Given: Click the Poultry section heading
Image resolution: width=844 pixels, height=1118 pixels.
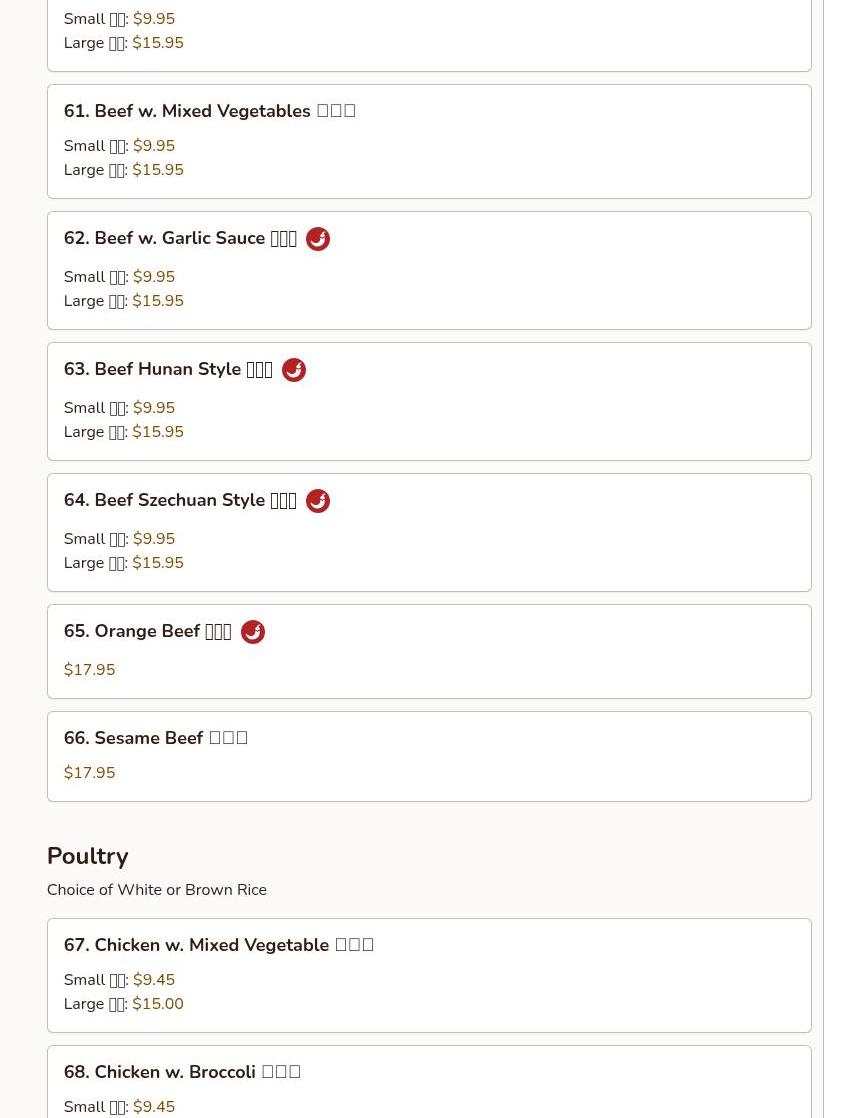Looking at the screenshot, I should 88,856.
